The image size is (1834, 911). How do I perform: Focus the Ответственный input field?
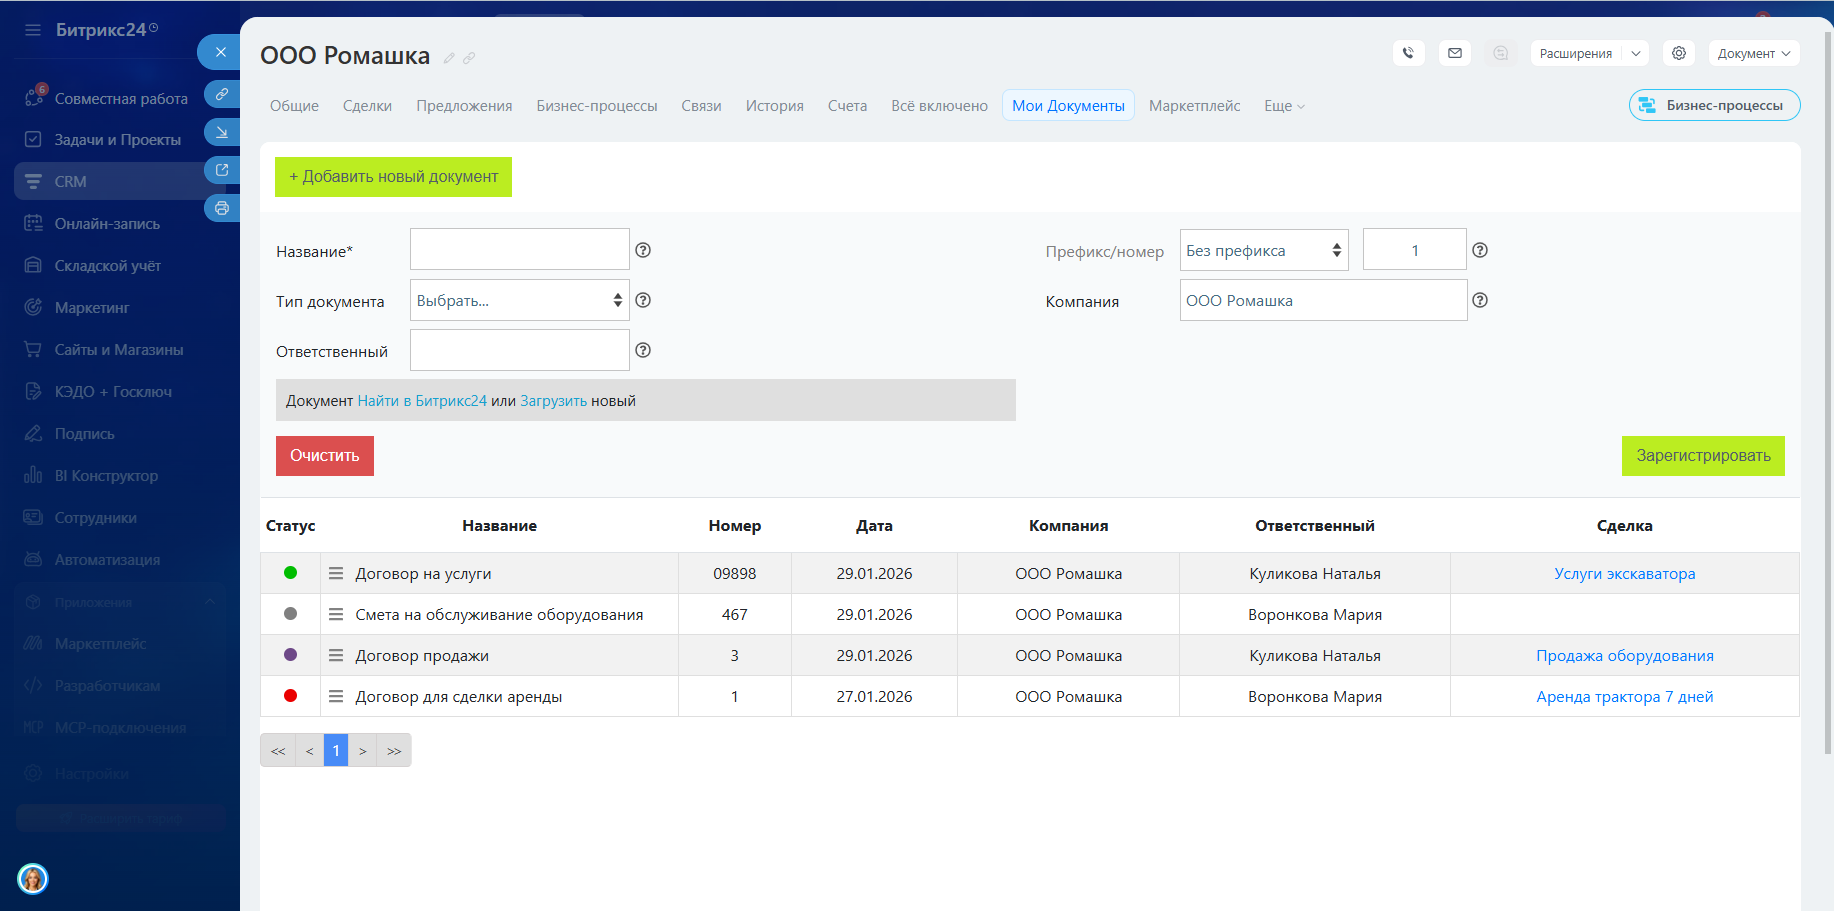[519, 350]
